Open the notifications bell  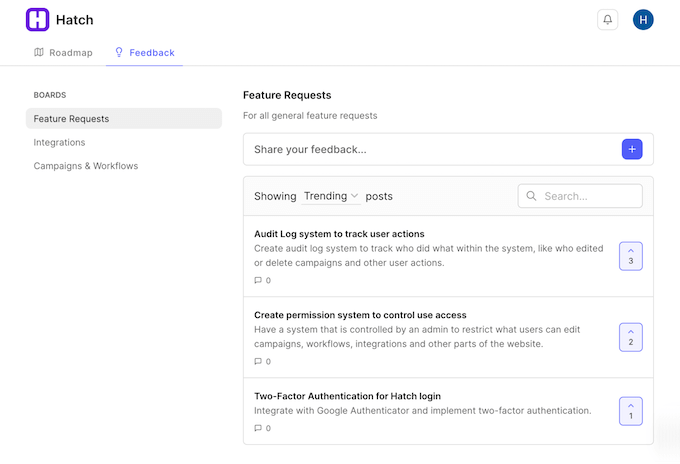pyautogui.click(x=607, y=19)
